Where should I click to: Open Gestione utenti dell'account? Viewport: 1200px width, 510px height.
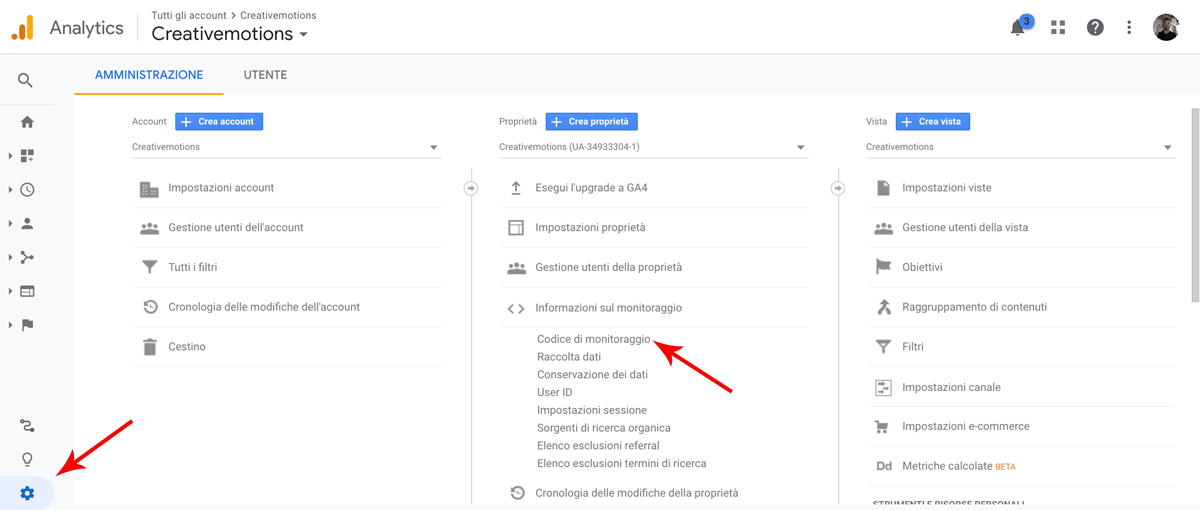click(236, 227)
